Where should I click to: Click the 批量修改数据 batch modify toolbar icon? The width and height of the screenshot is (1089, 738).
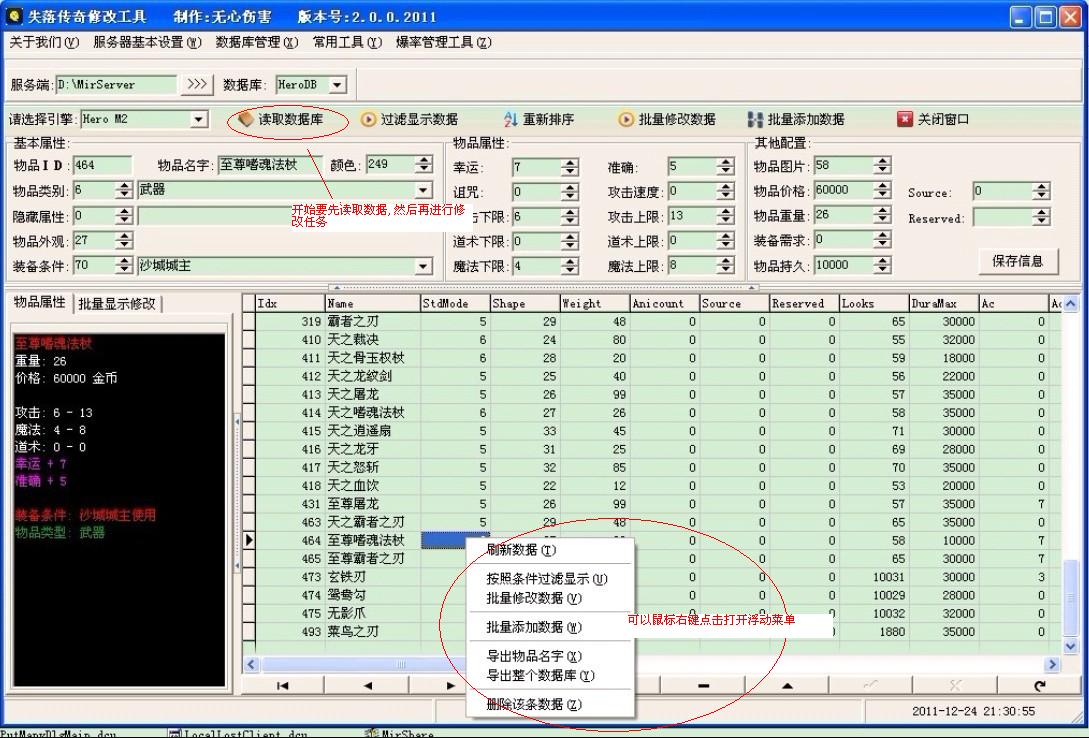[x=627, y=119]
